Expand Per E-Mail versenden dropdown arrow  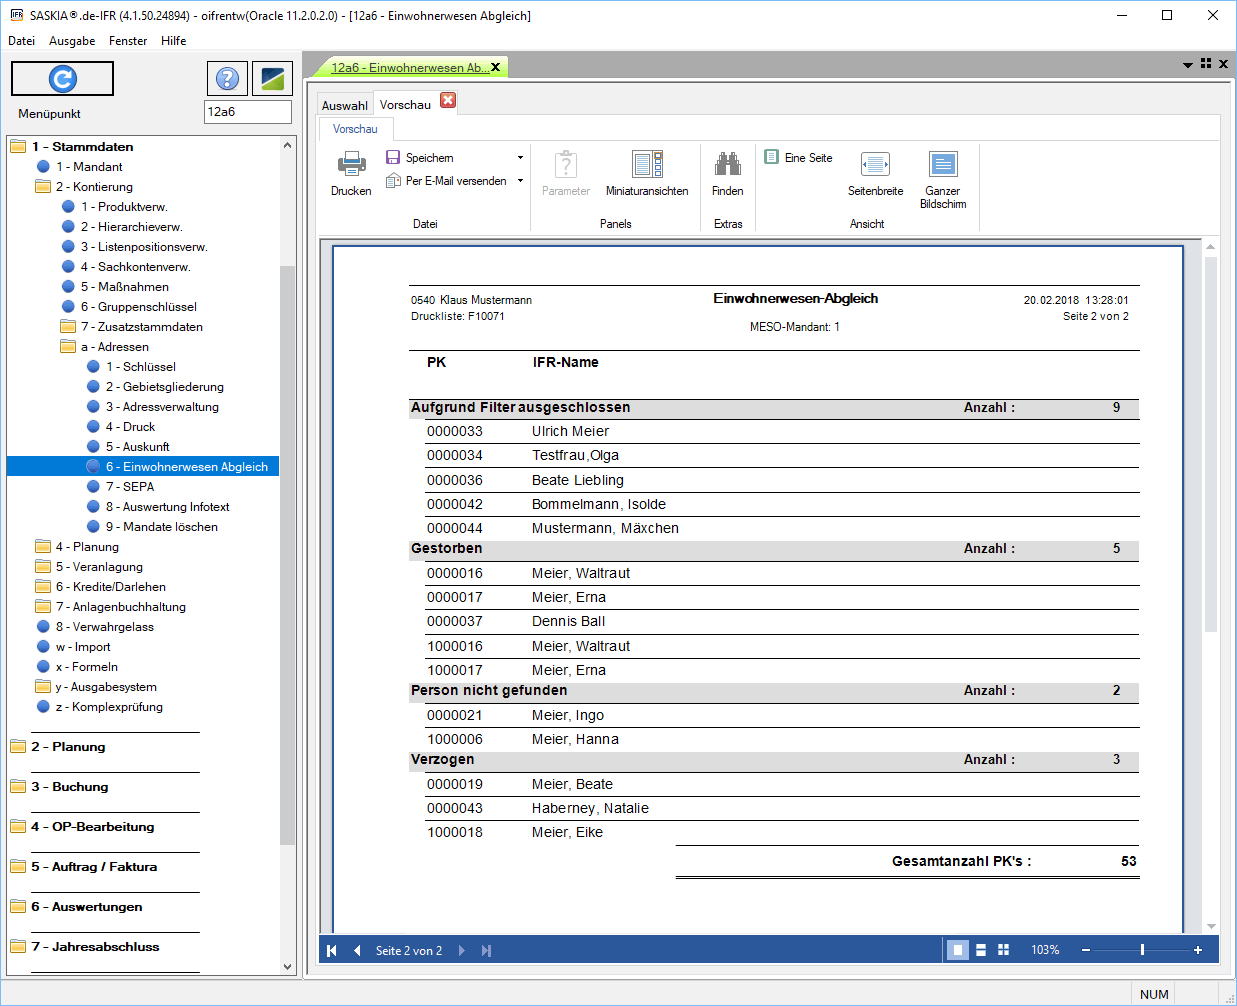[520, 181]
